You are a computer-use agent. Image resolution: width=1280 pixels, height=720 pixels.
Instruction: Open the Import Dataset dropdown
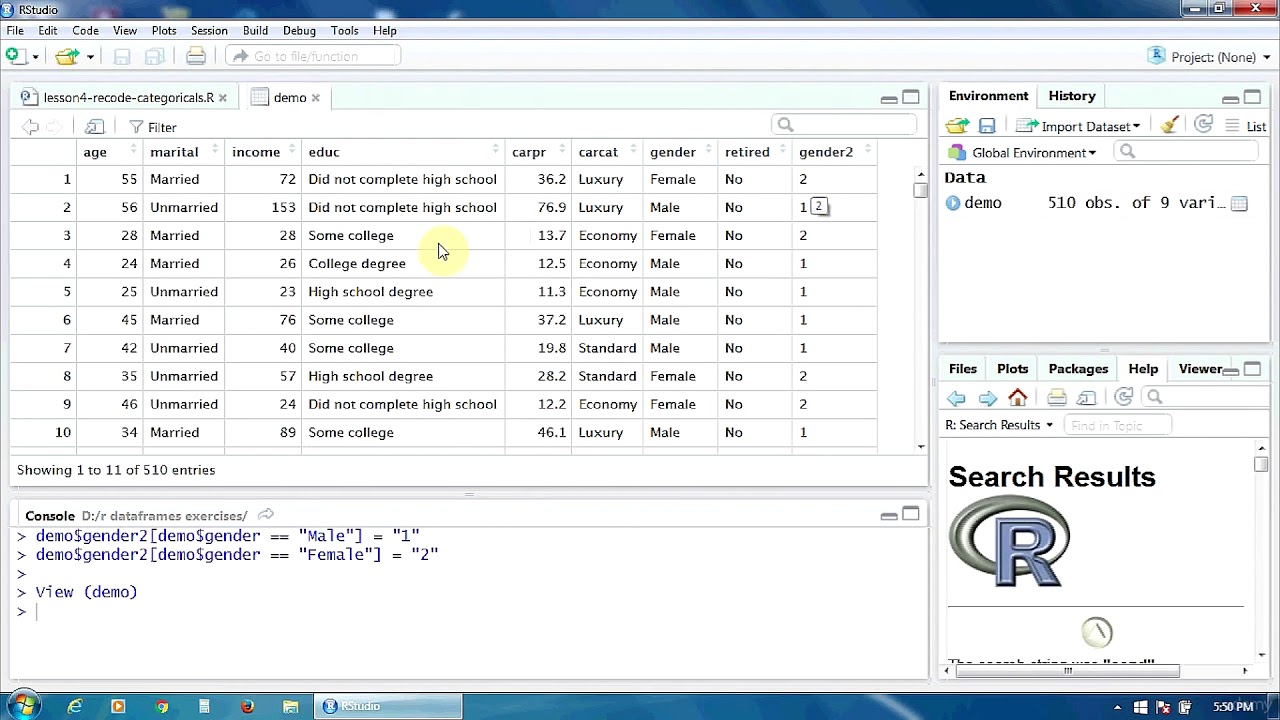pos(1078,126)
